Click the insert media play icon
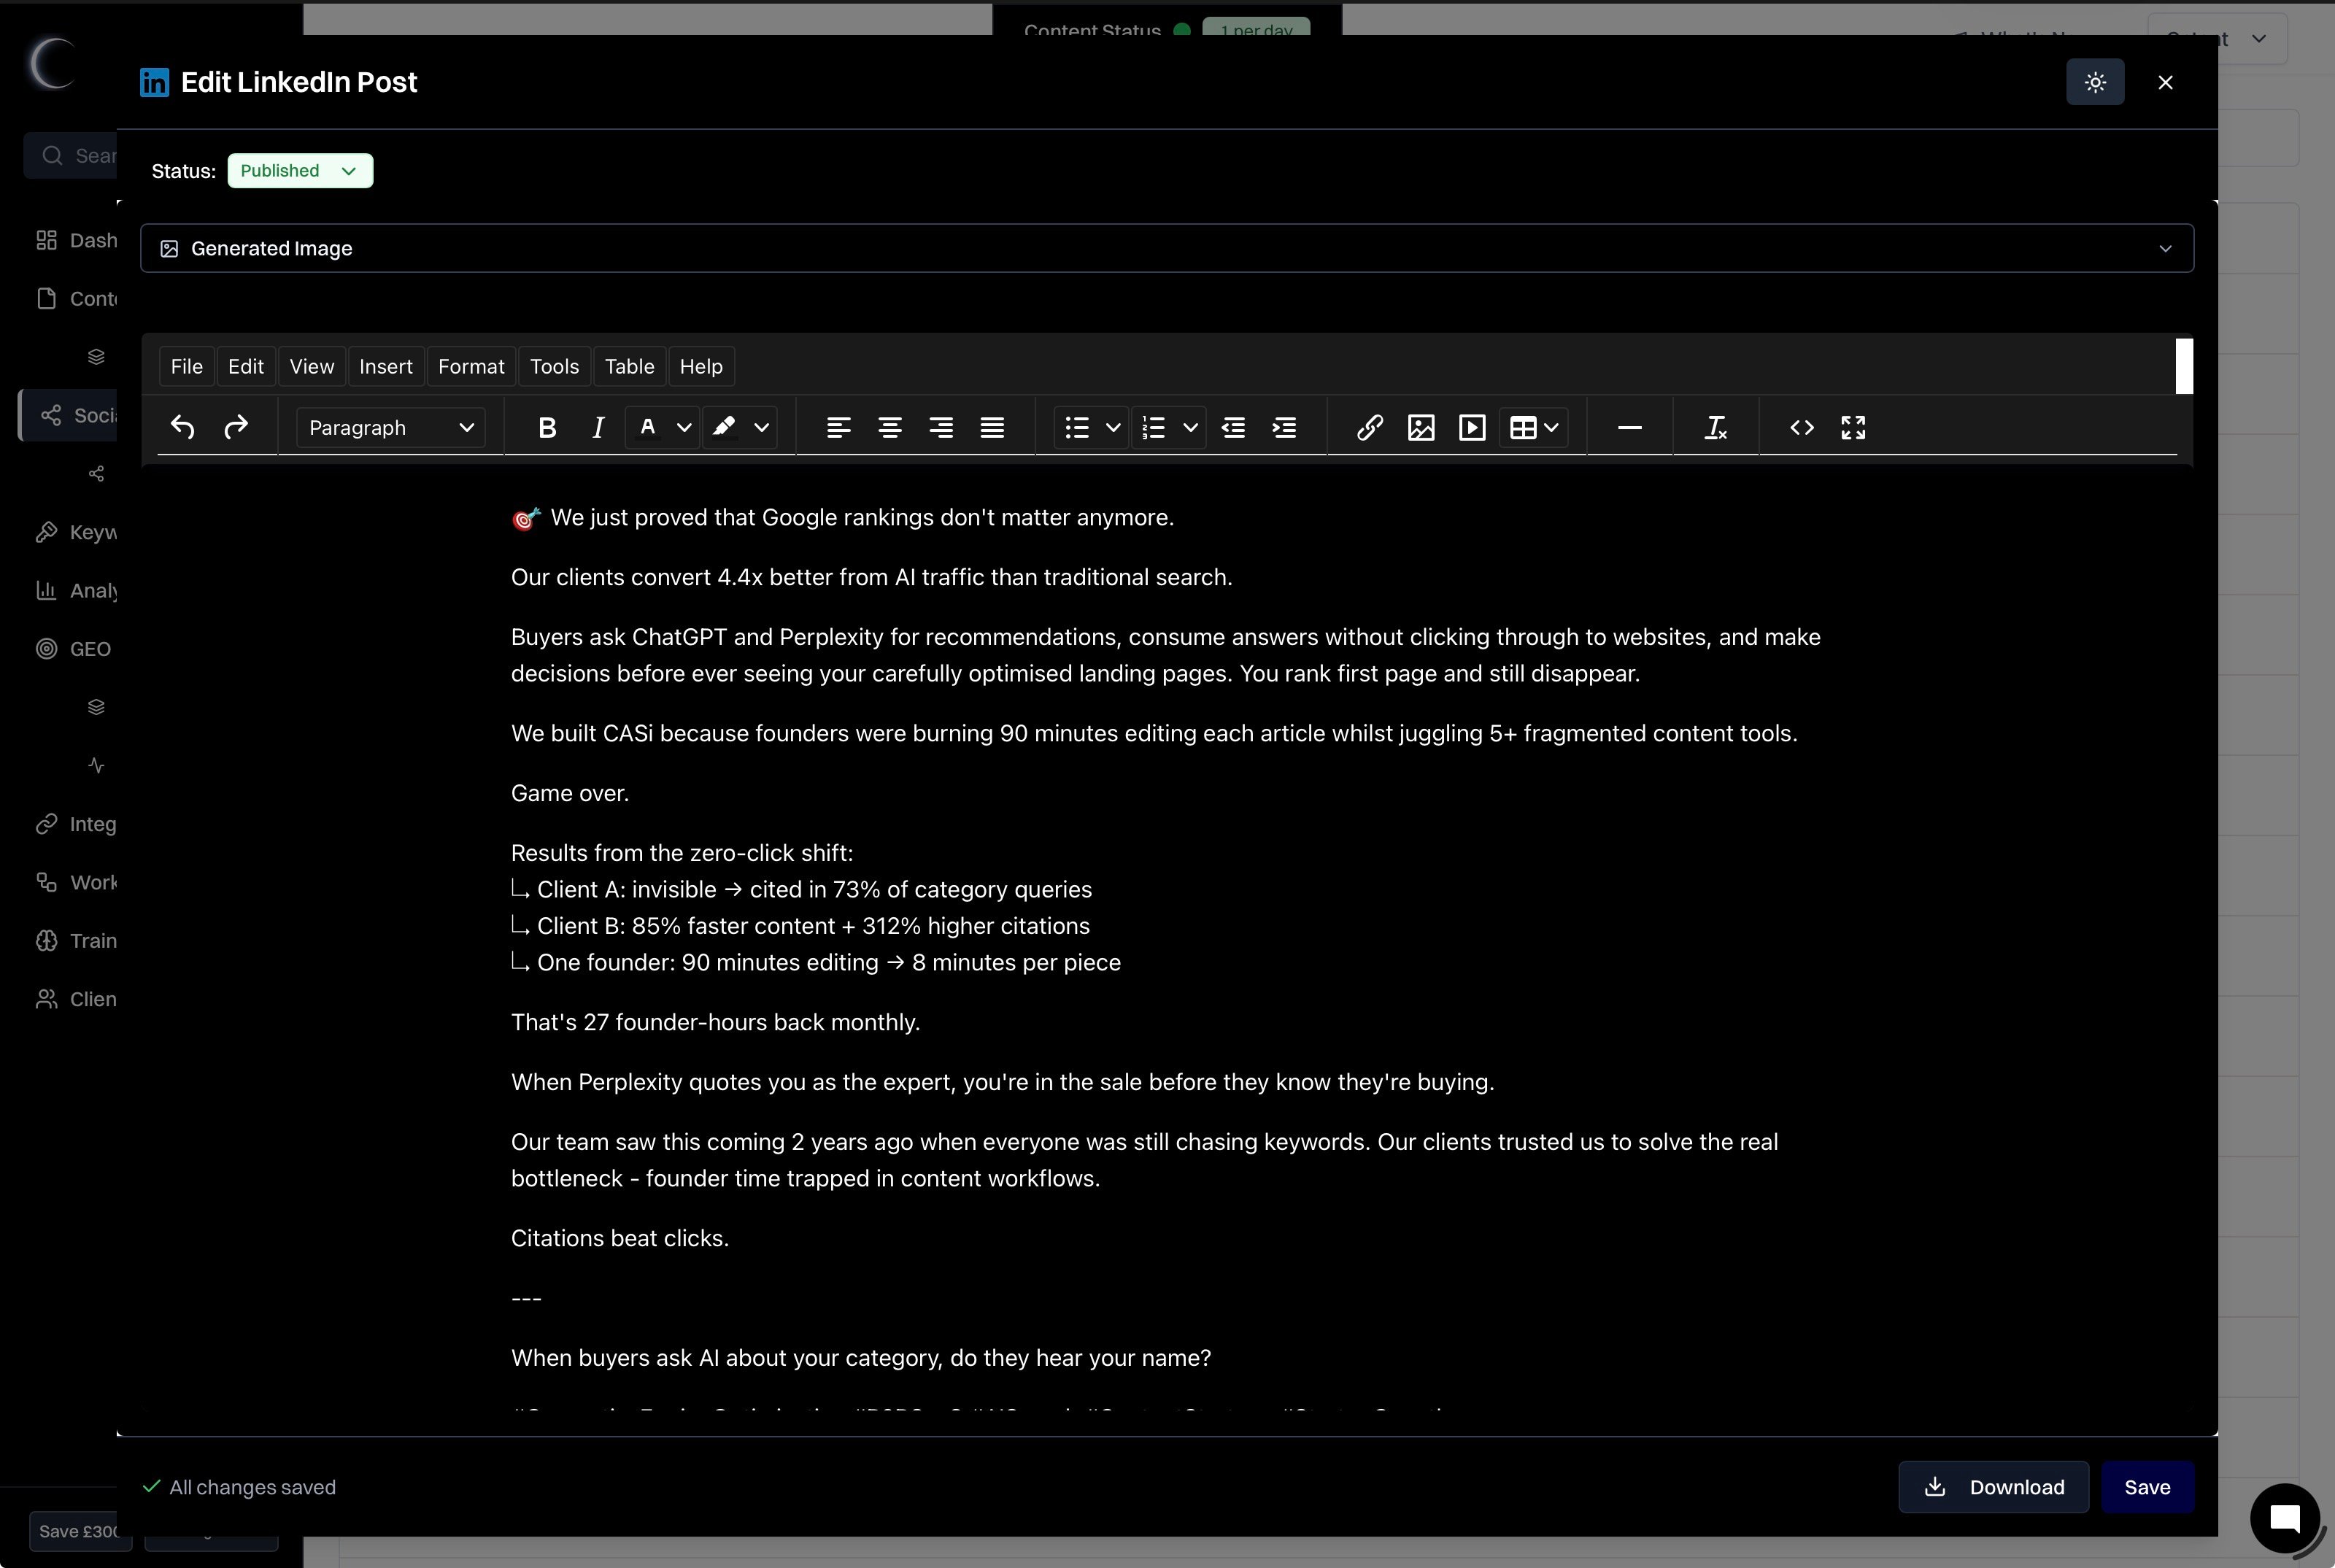2335x1568 pixels. [x=1471, y=427]
